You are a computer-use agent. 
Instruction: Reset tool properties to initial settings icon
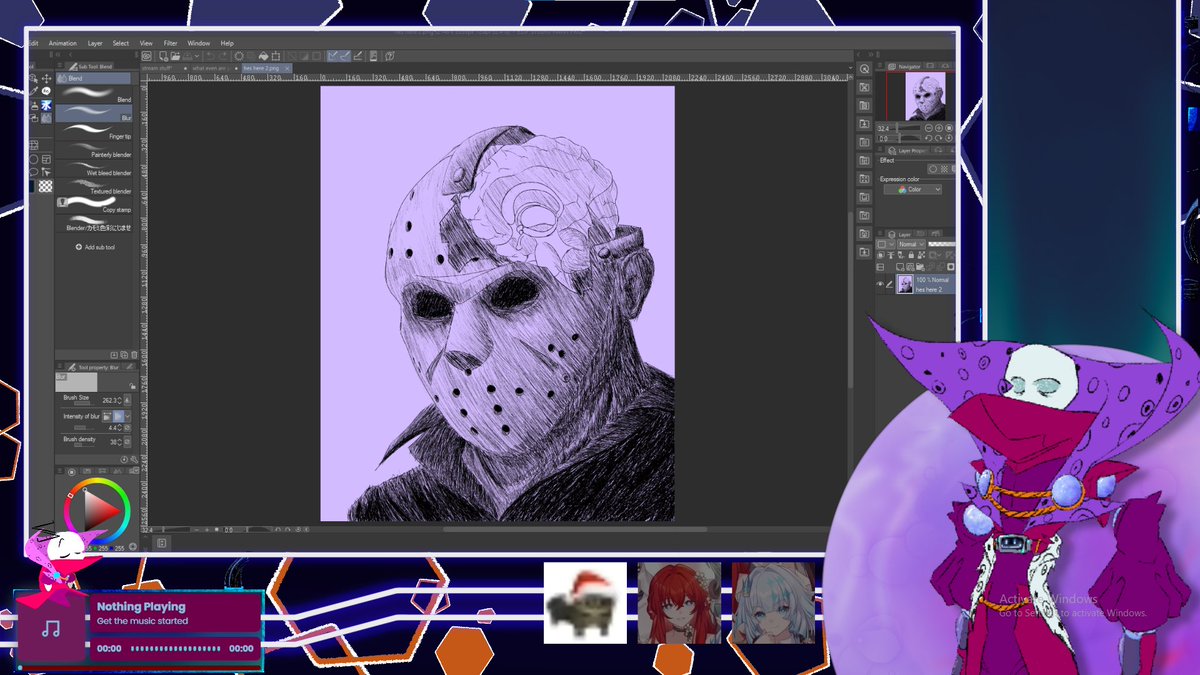[124, 459]
